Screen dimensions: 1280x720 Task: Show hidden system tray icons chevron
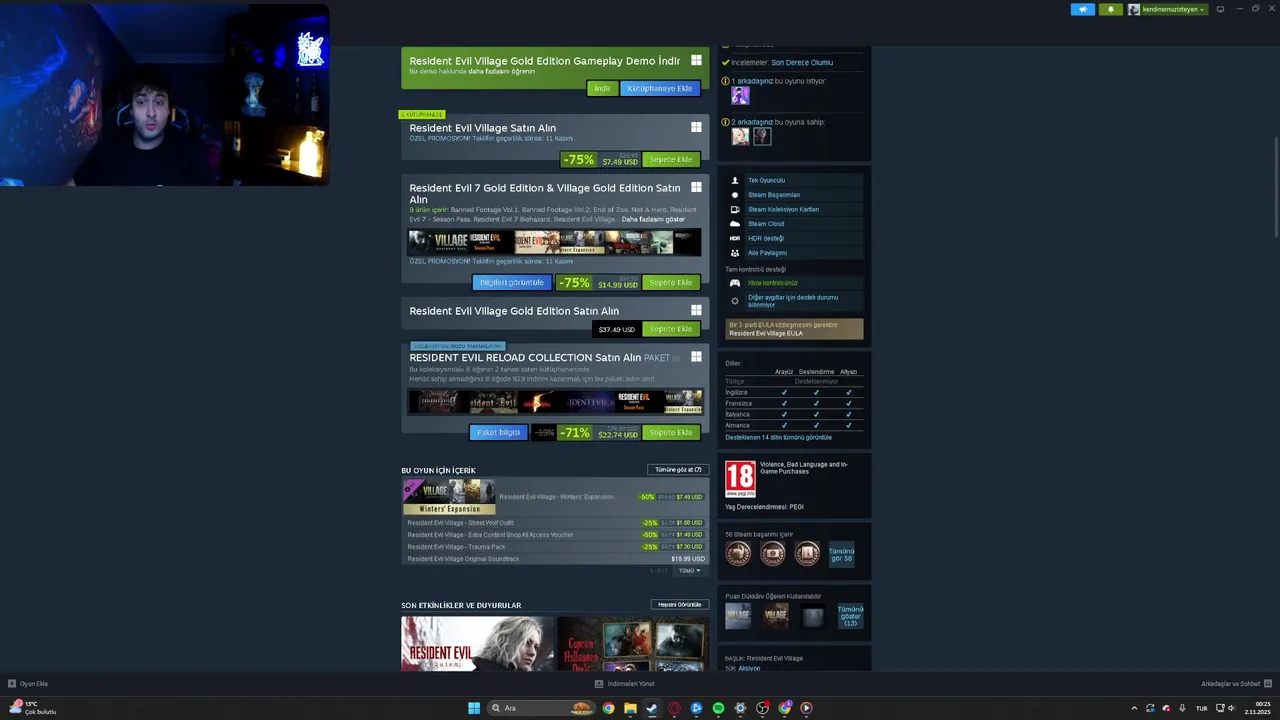[1133, 708]
